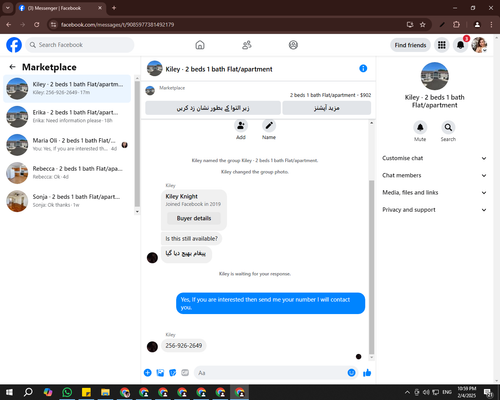This screenshot has width=500, height=400.
Task: Click the Buyer details button
Action: [x=194, y=218]
